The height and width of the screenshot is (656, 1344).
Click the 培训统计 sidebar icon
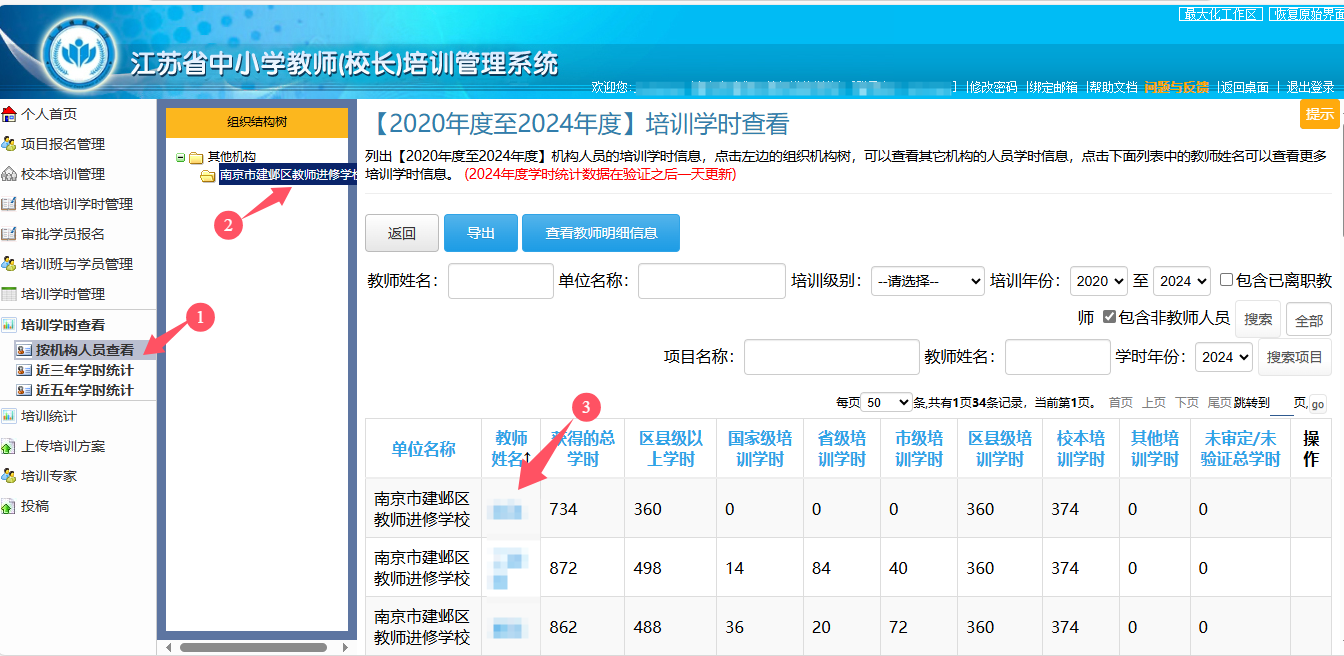point(10,416)
